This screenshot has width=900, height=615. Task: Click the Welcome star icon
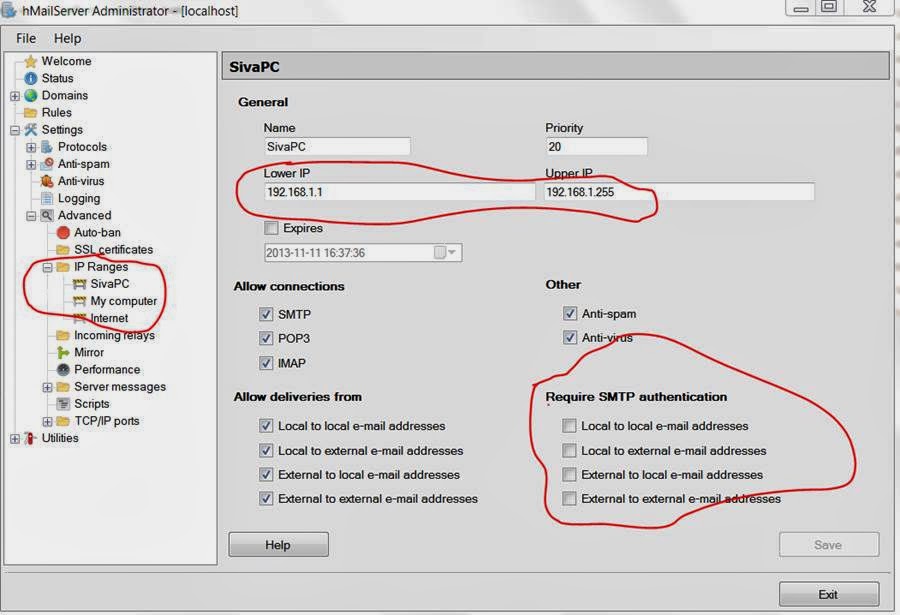(x=30, y=61)
